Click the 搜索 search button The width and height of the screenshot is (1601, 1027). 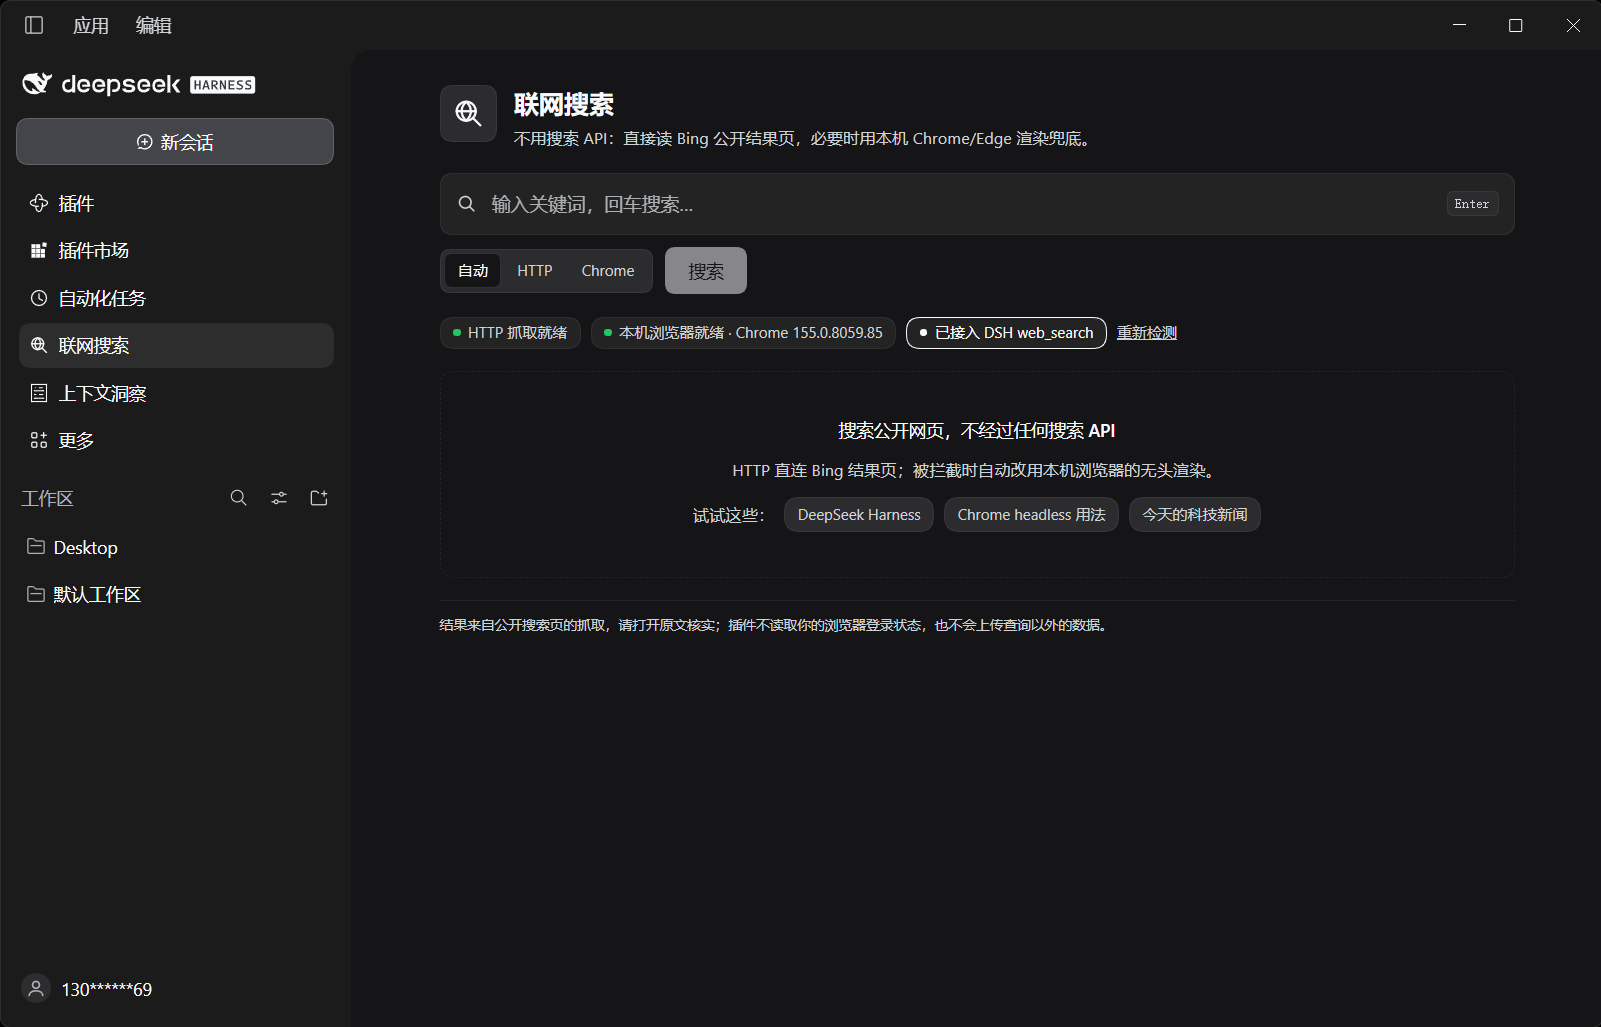tap(706, 271)
